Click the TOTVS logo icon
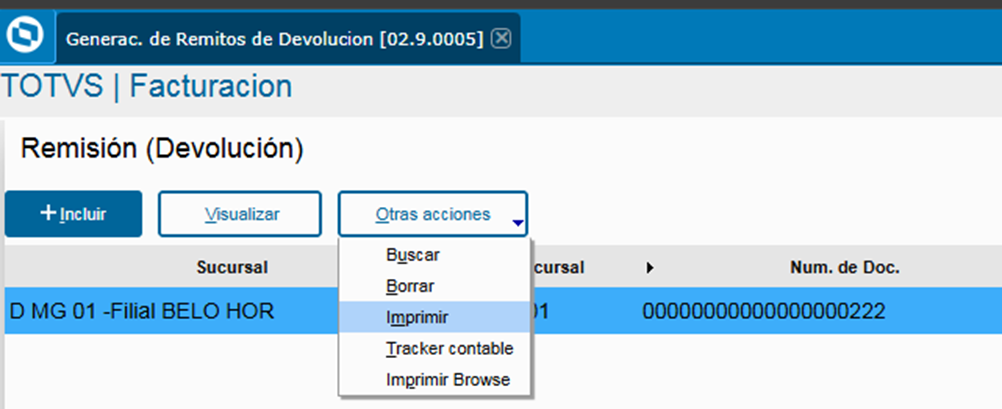 tap(25, 36)
